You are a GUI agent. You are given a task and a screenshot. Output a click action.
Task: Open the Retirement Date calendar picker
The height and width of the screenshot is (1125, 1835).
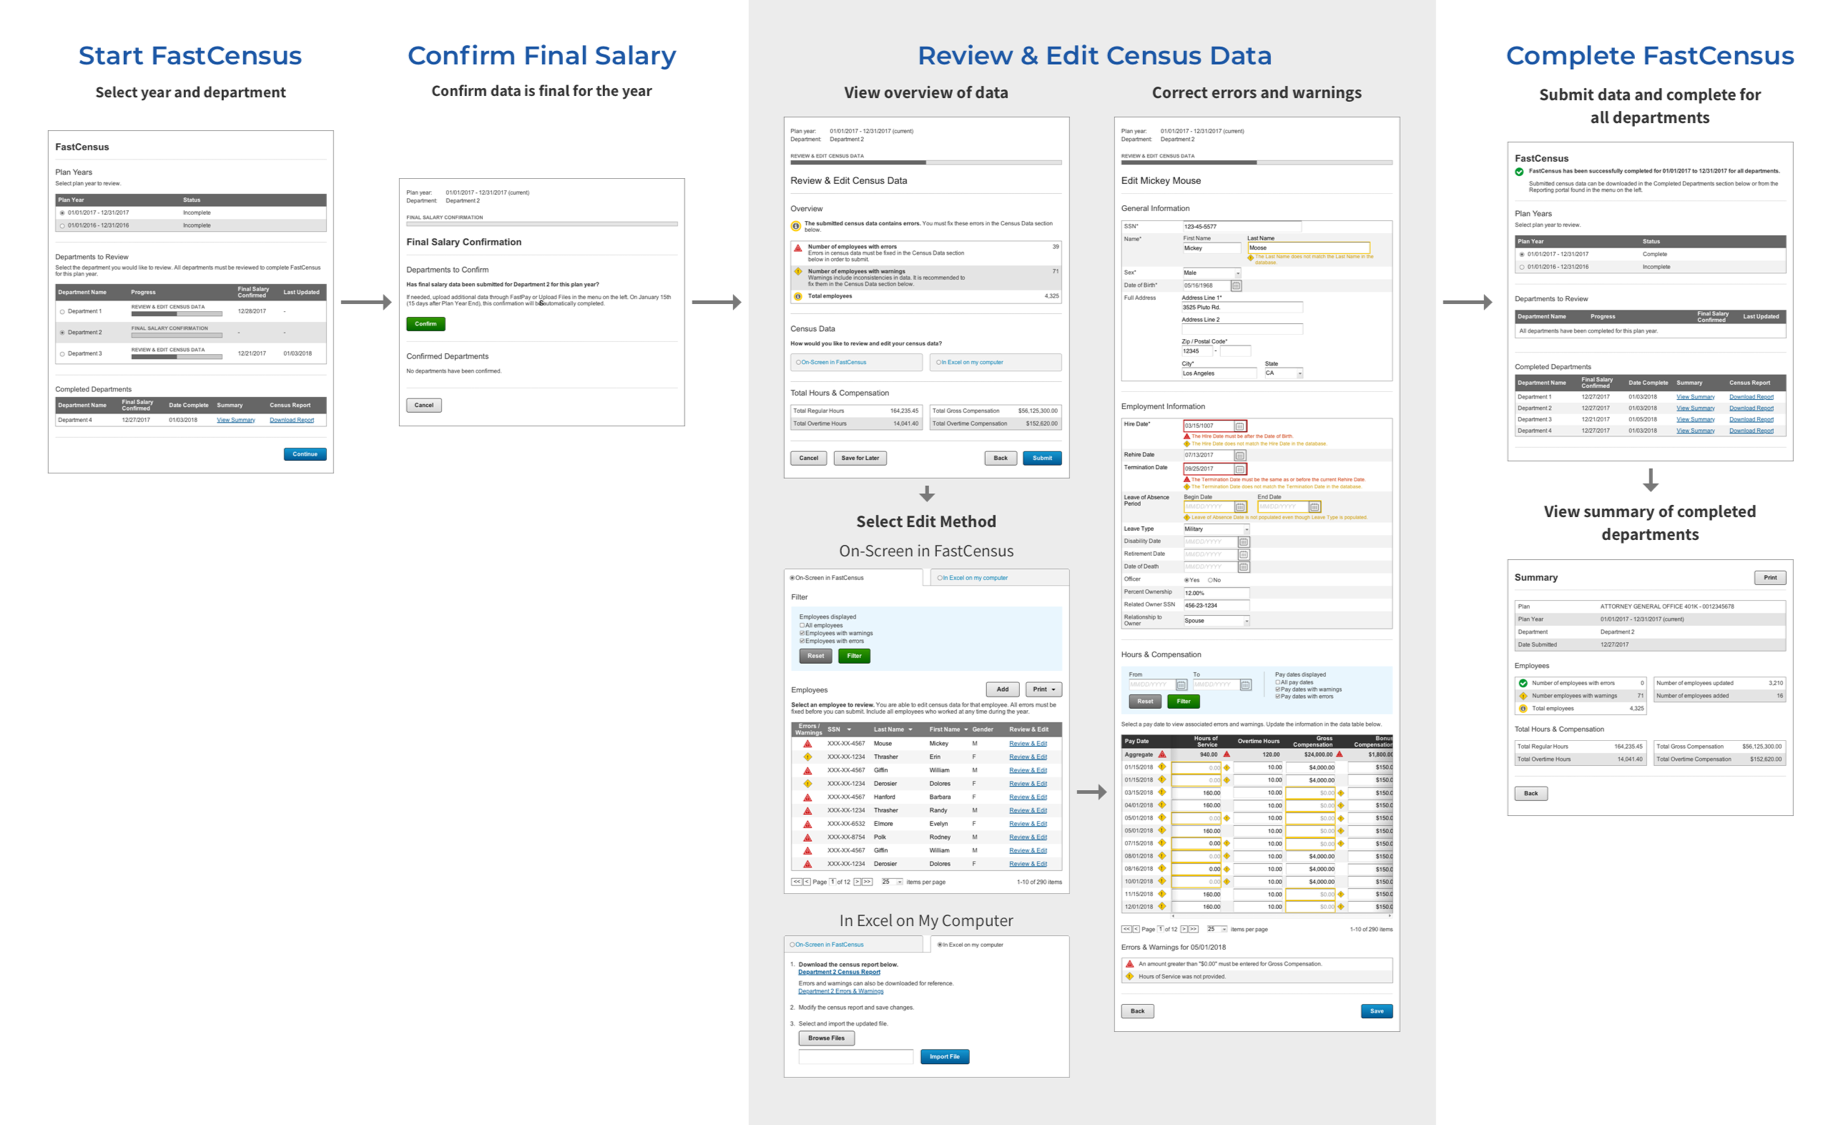click(1243, 554)
